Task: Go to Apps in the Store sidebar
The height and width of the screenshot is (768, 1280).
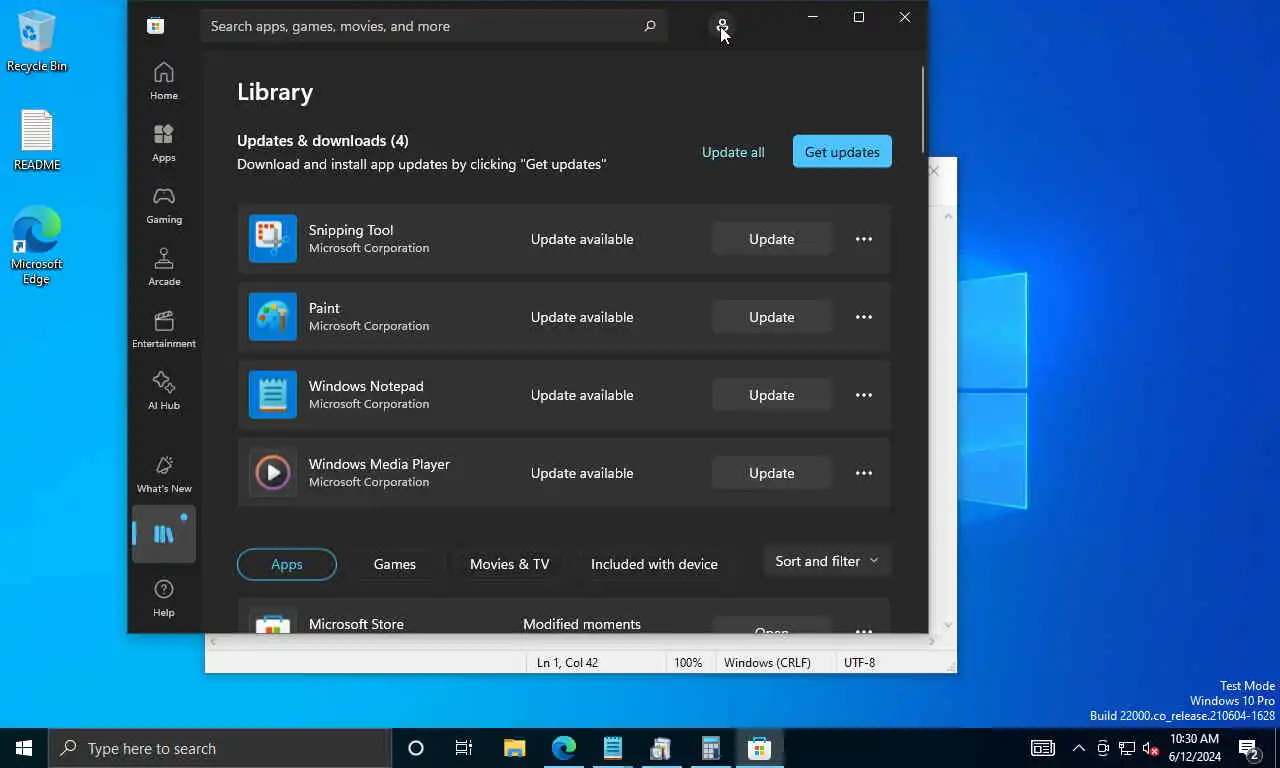Action: pyautogui.click(x=164, y=143)
